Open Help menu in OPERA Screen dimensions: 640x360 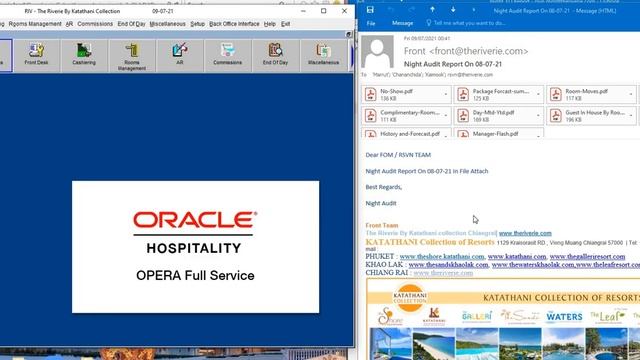click(x=269, y=24)
